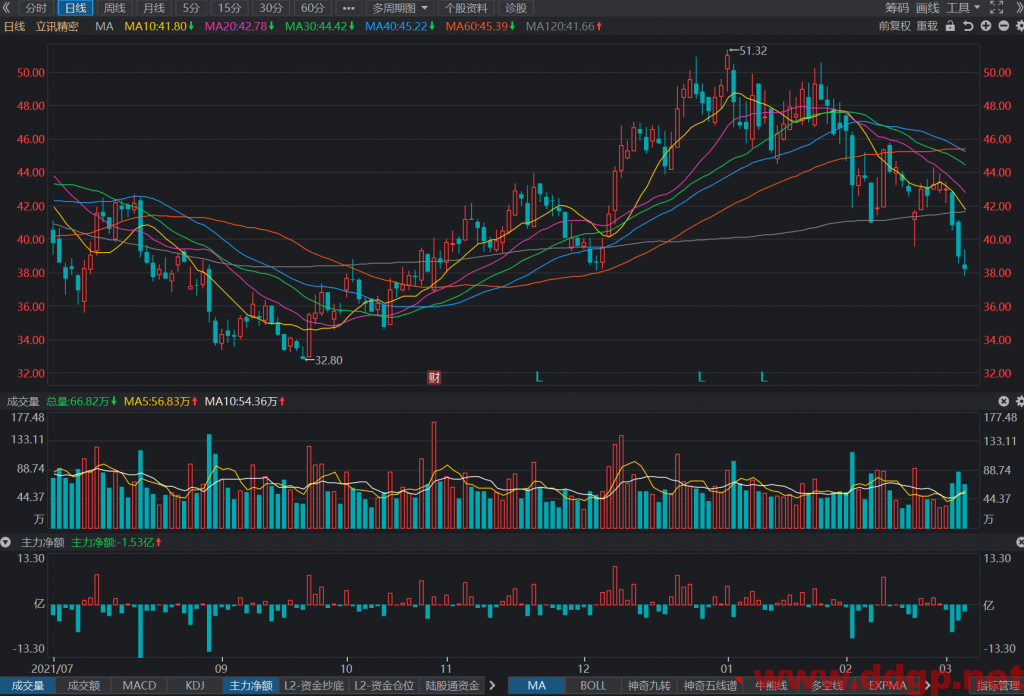Select the 15分 period tab
This screenshot has height=696, width=1024.
(229, 8)
